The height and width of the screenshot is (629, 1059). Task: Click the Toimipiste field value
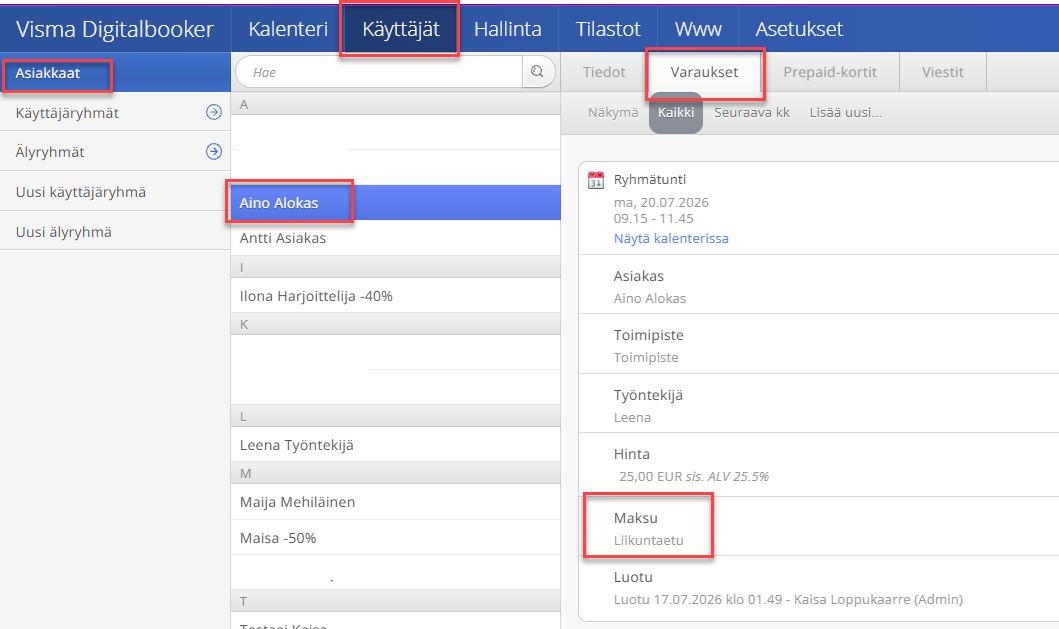[646, 357]
